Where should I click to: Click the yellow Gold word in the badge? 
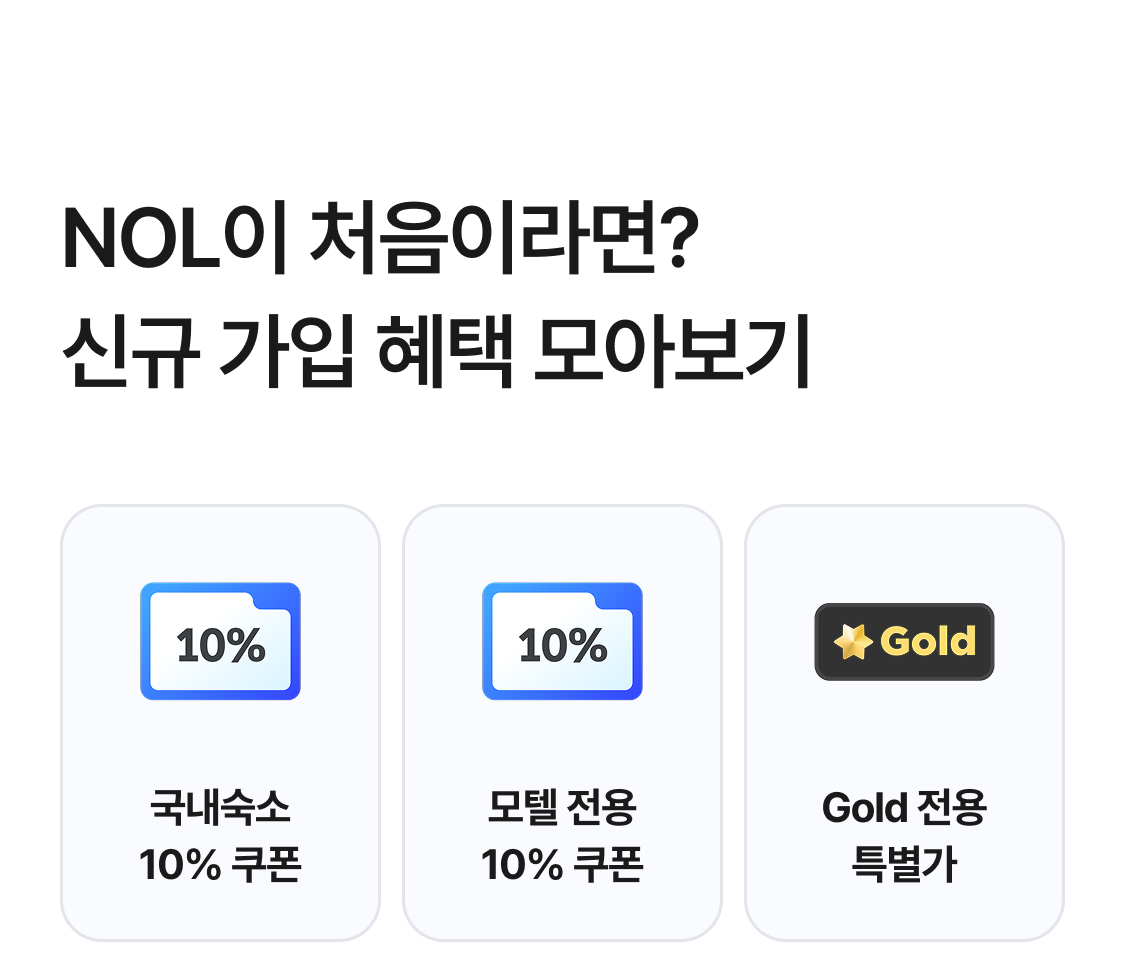(928, 642)
